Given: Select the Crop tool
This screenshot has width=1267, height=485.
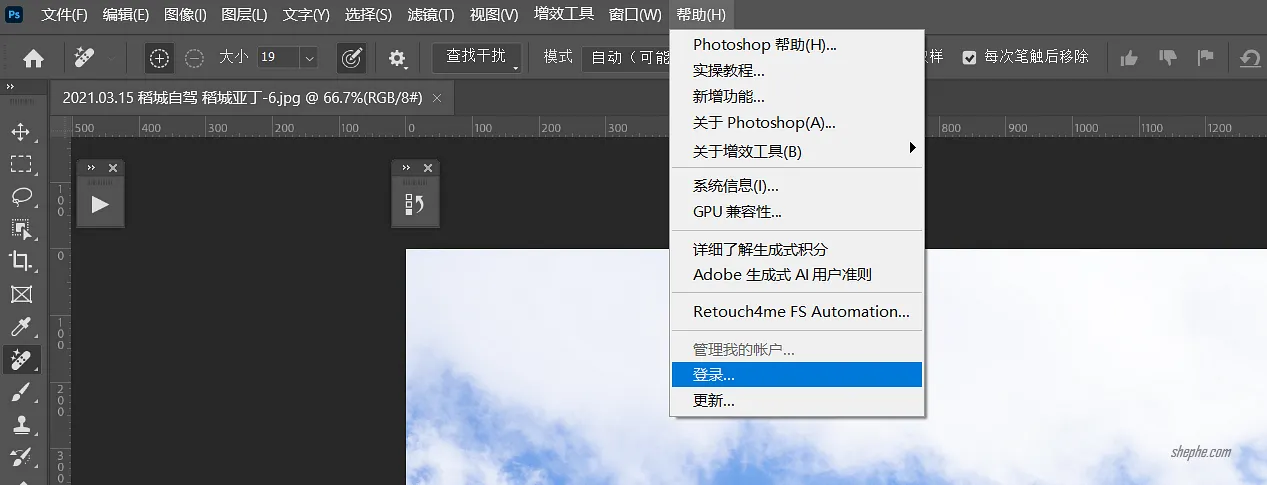Looking at the screenshot, I should pyautogui.click(x=21, y=261).
